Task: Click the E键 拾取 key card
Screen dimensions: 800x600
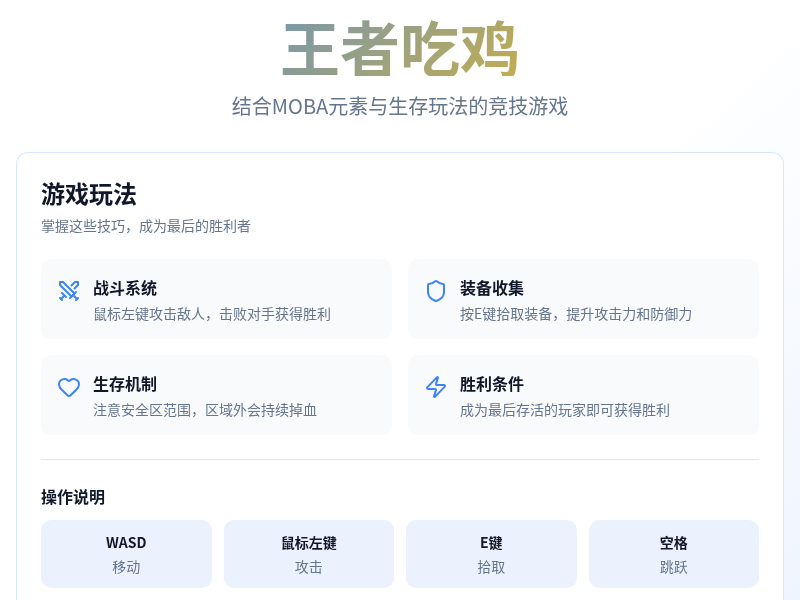Action: (x=491, y=553)
